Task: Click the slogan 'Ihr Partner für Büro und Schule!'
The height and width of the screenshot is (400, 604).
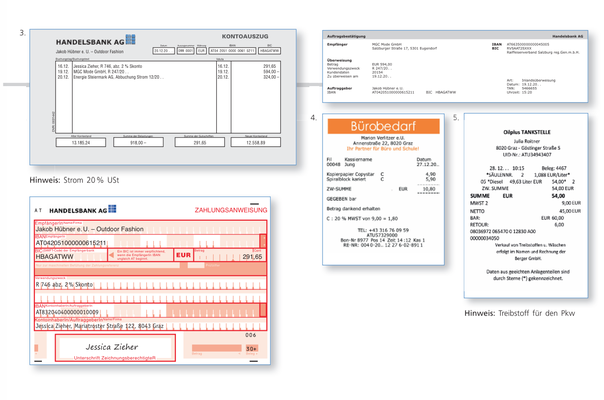Action: click(x=383, y=148)
